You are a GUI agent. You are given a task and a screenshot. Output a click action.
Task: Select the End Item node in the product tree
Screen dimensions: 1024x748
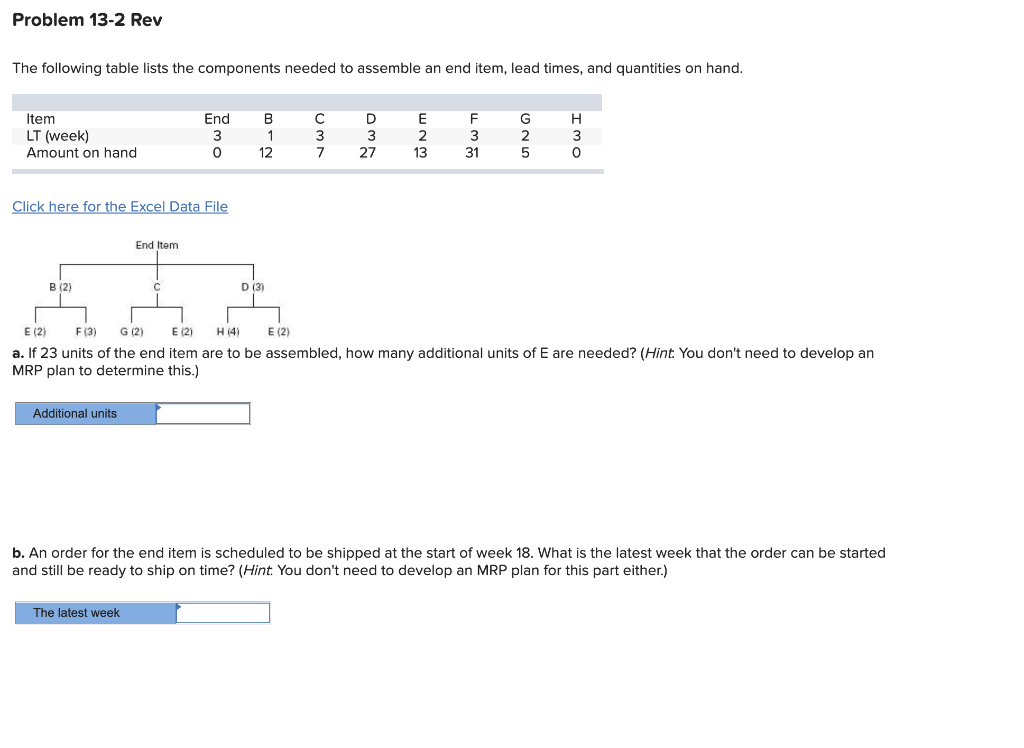[x=157, y=245]
